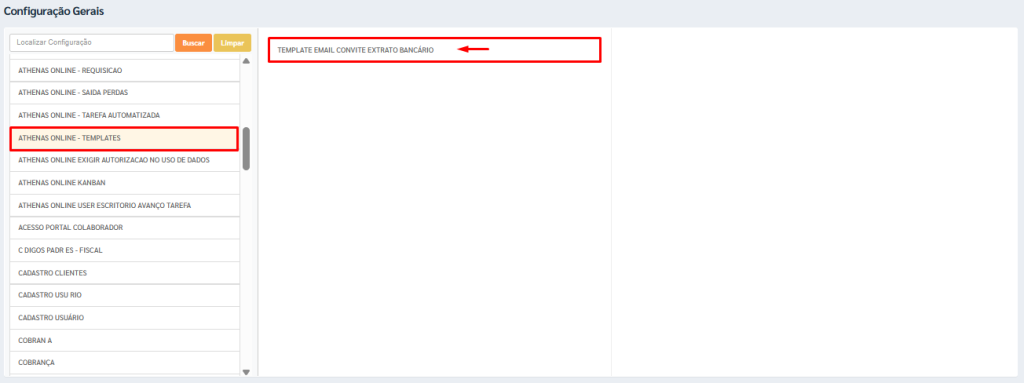This screenshot has height=383, width=1024.
Task: Focus the Localizar Configuração search field
Action: click(x=91, y=42)
